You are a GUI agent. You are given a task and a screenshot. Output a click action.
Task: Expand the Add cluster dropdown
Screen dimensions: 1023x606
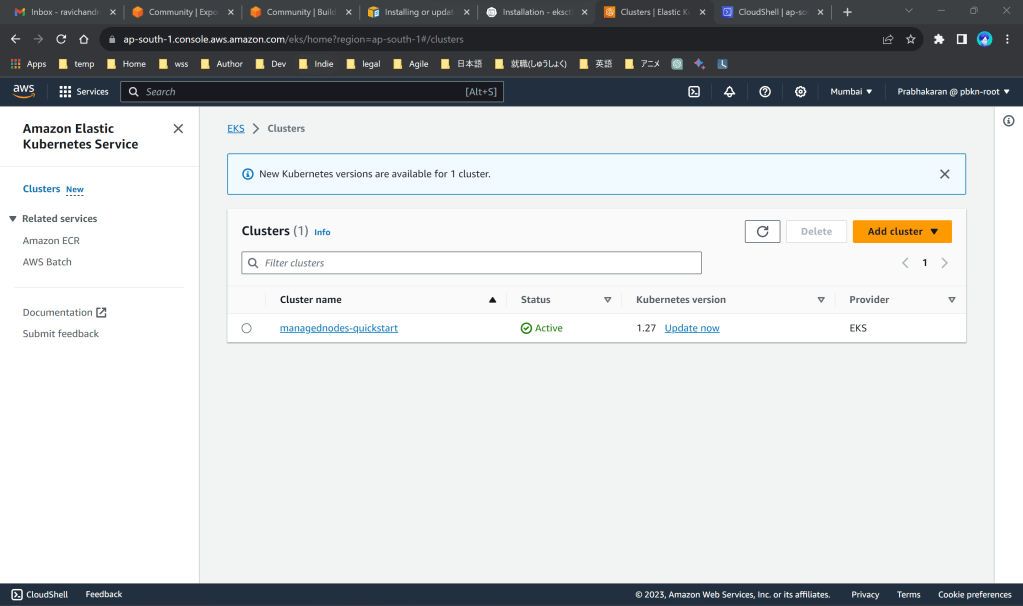click(902, 231)
